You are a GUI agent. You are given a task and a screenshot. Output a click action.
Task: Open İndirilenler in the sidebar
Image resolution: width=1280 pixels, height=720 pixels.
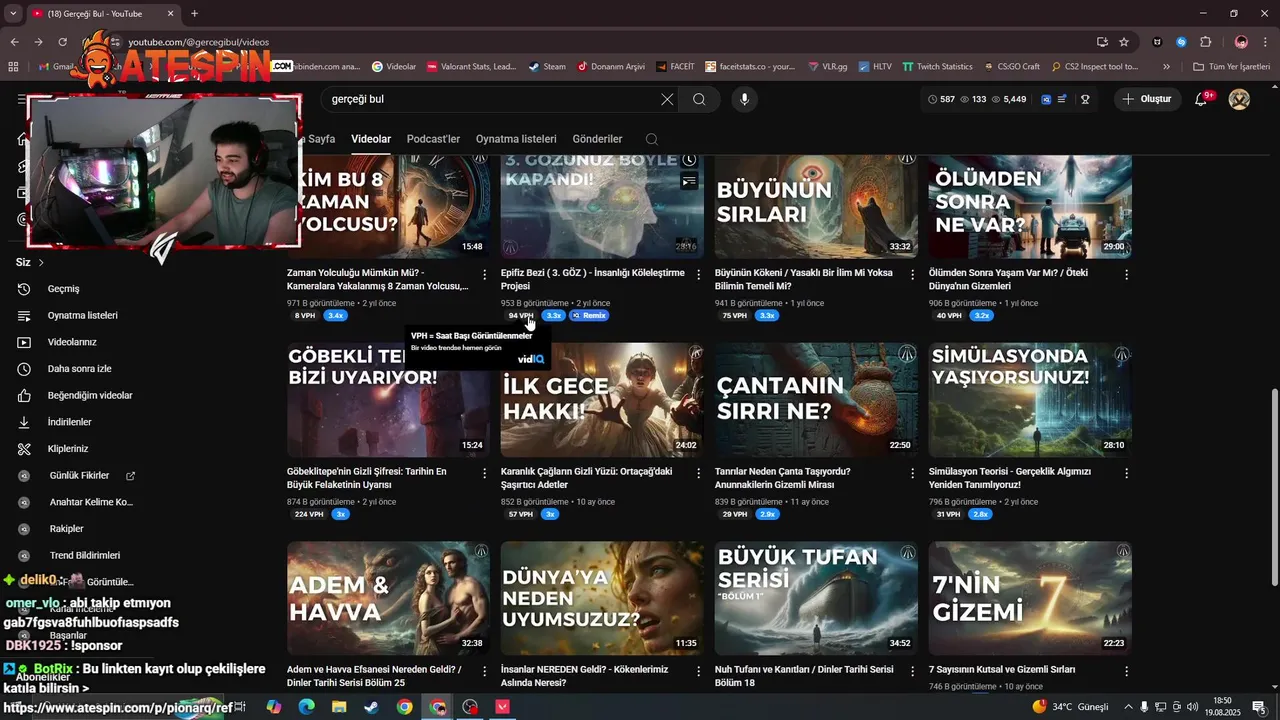[69, 422]
